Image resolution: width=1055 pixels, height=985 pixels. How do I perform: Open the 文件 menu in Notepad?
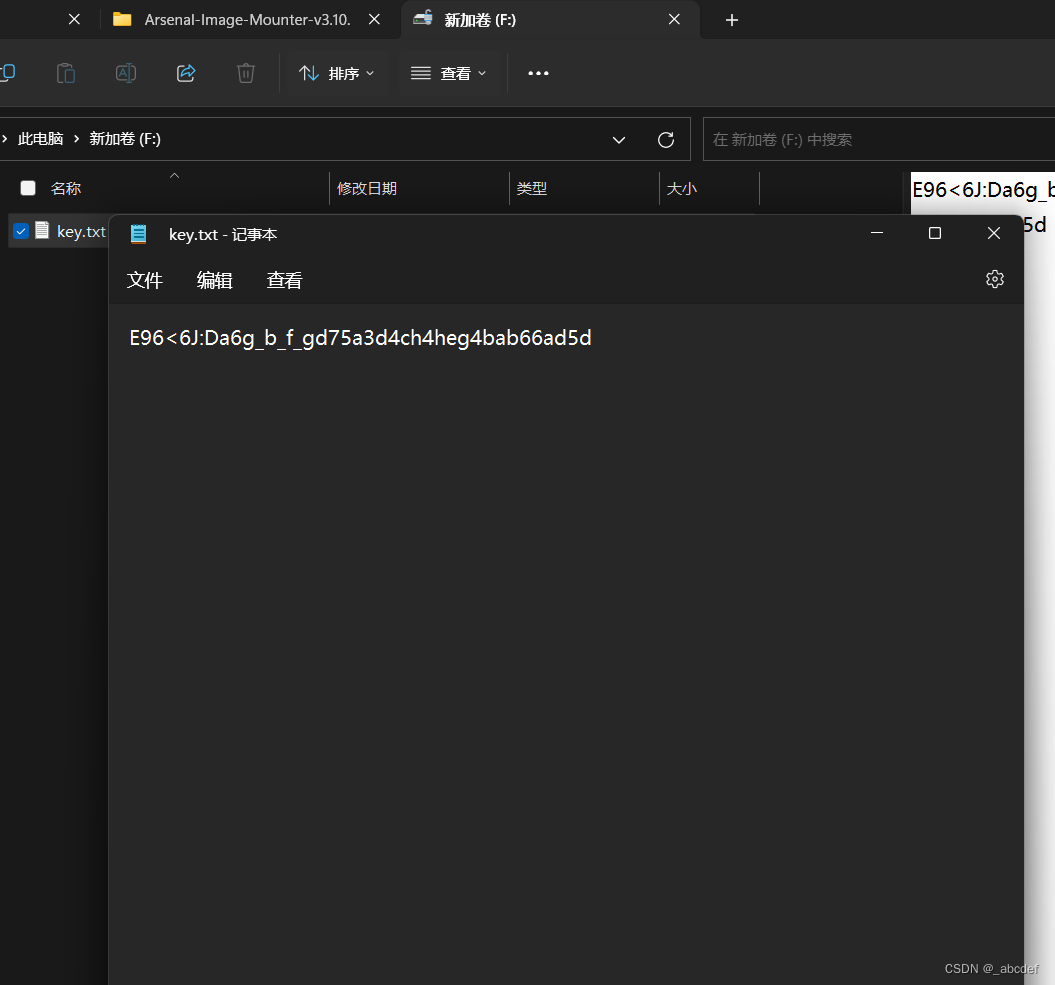(145, 280)
